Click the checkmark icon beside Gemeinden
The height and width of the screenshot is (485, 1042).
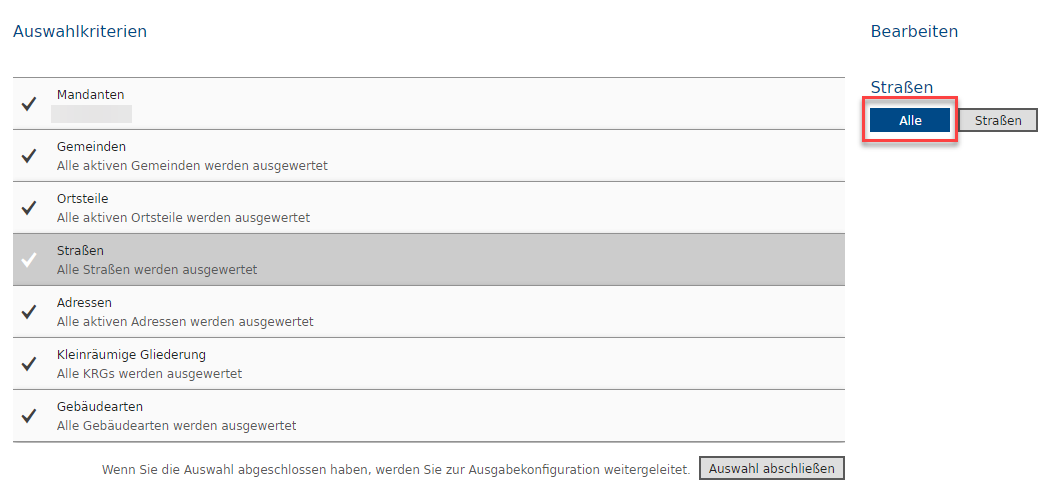pyautogui.click(x=29, y=156)
